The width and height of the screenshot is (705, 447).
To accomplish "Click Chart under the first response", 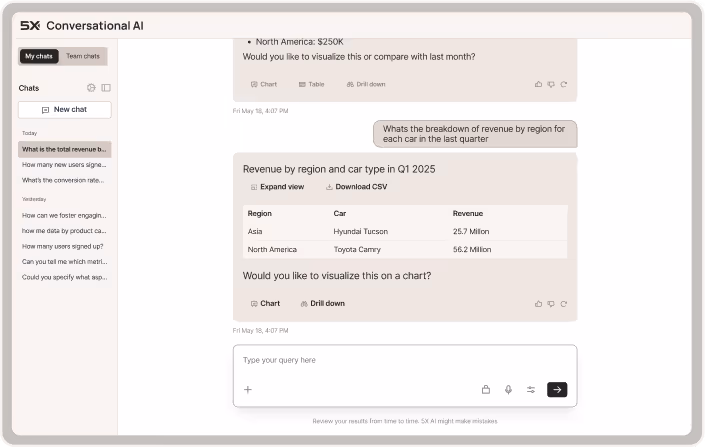I will [264, 84].
